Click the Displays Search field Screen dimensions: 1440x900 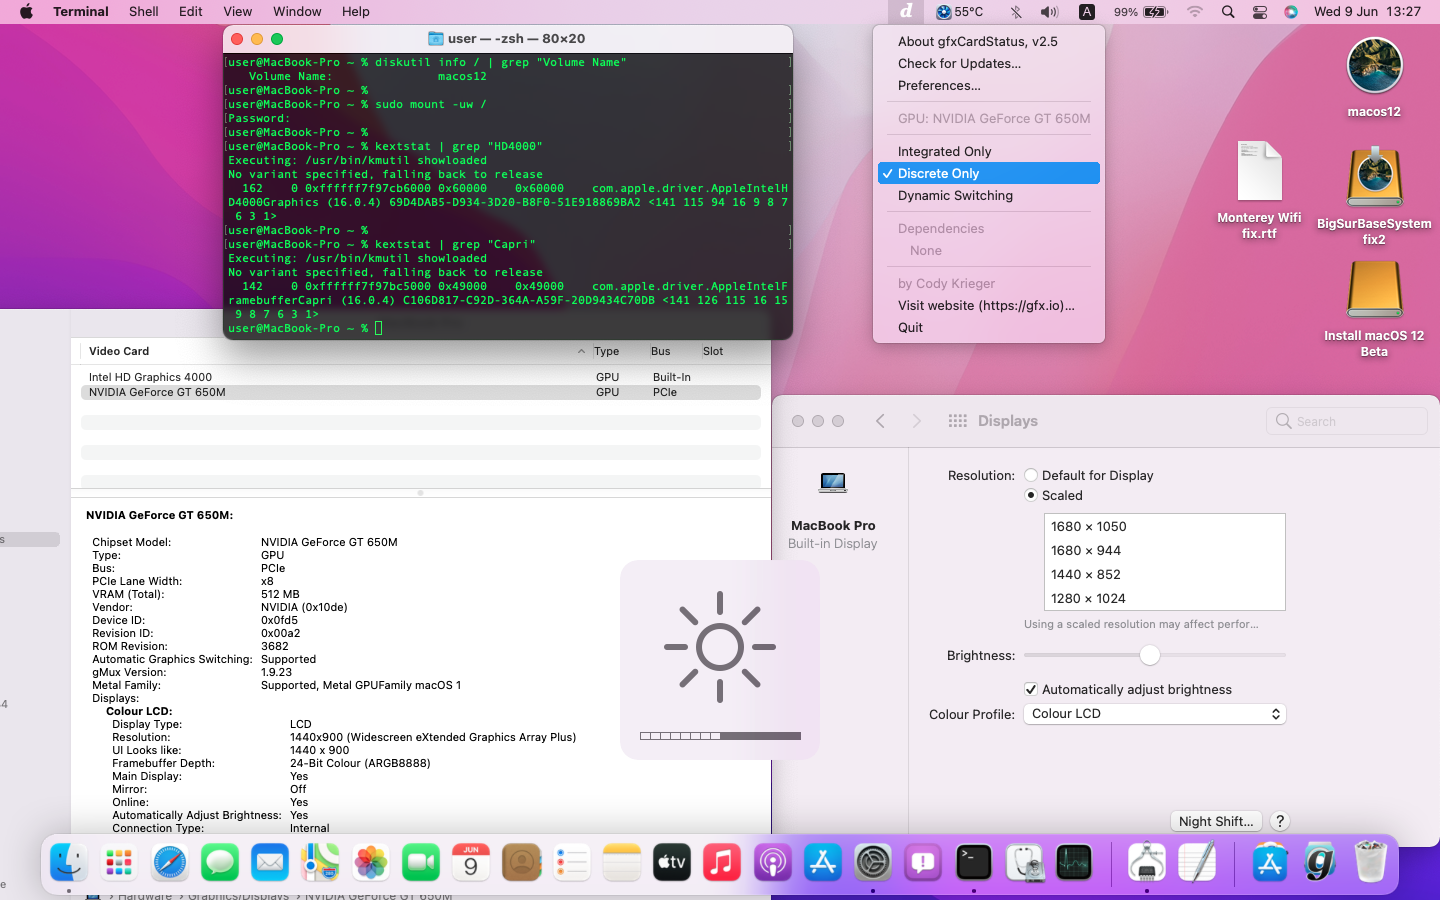[1347, 421]
